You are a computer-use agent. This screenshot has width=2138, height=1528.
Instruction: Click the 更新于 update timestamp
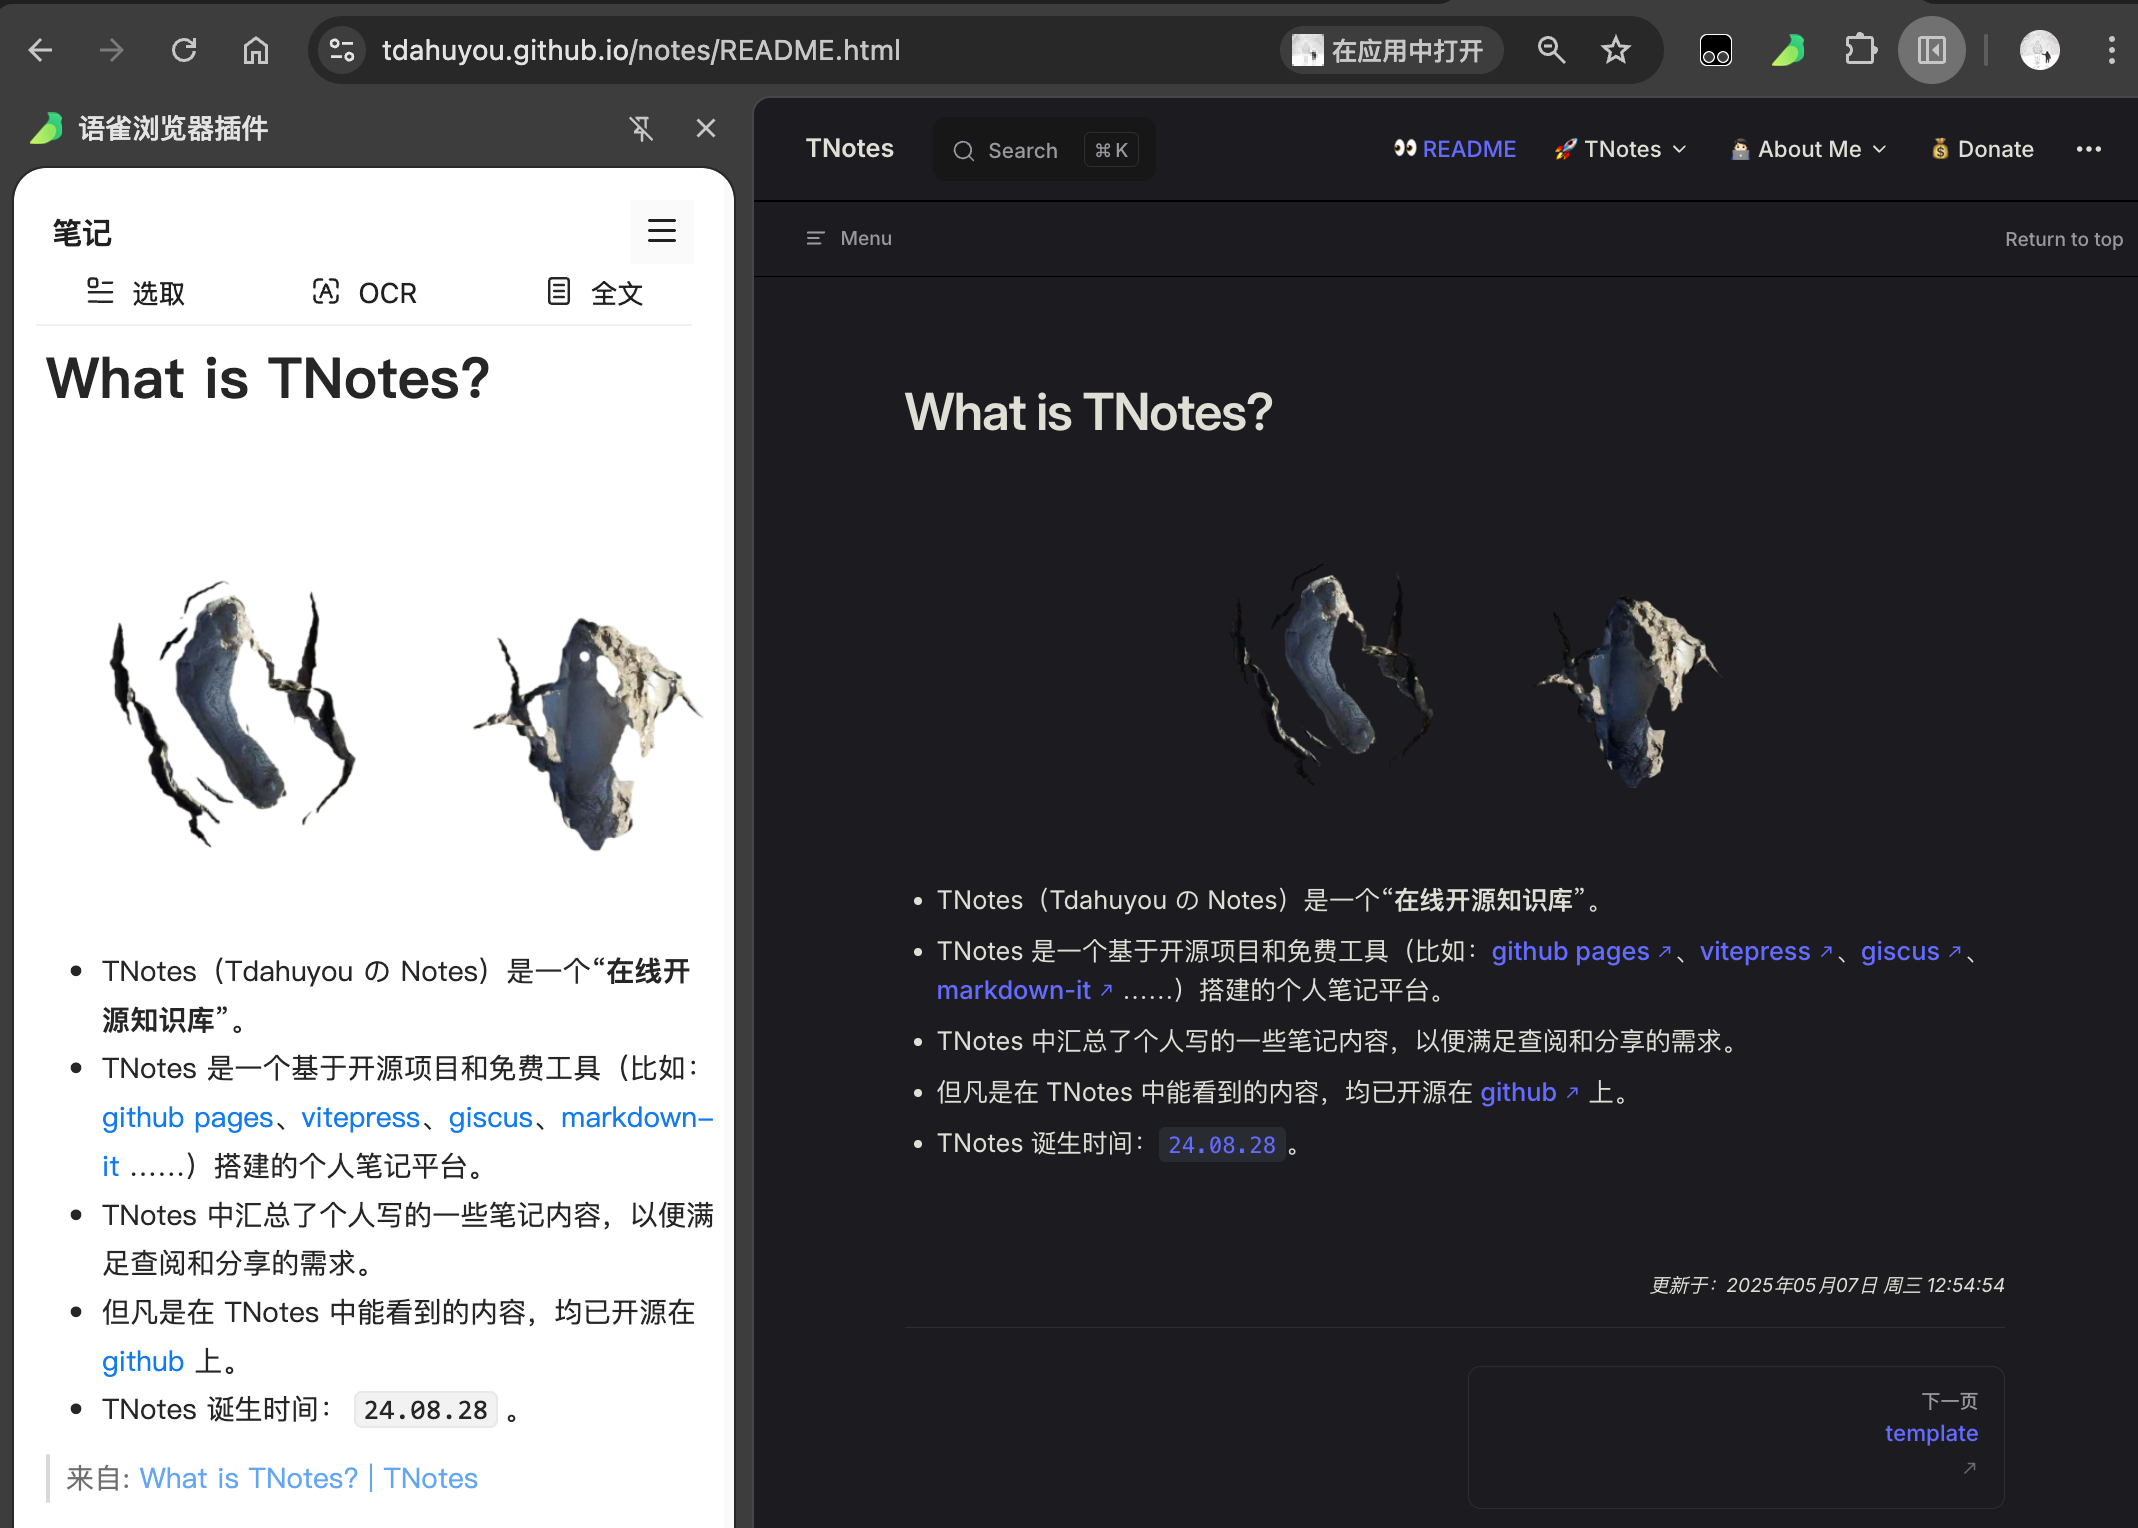coord(1827,1285)
